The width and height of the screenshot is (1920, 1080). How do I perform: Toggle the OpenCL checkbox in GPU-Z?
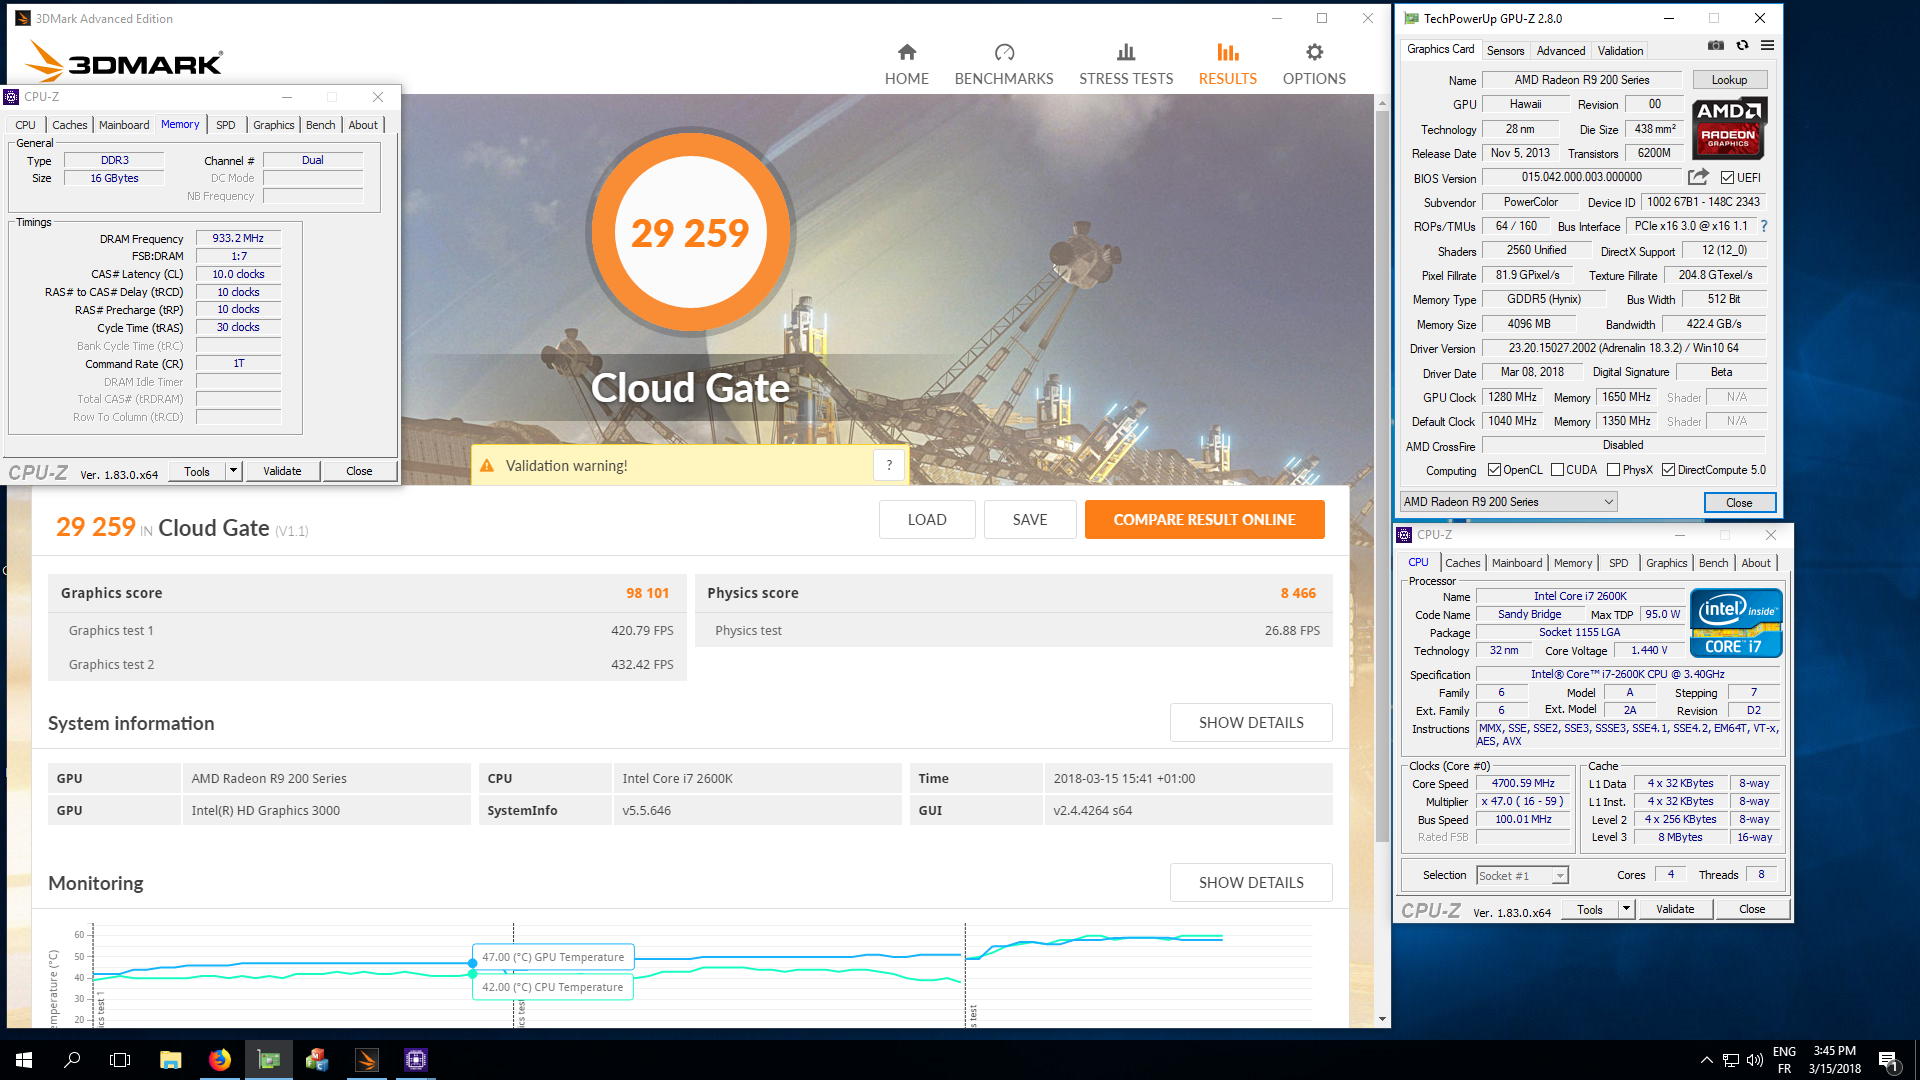click(x=1494, y=470)
